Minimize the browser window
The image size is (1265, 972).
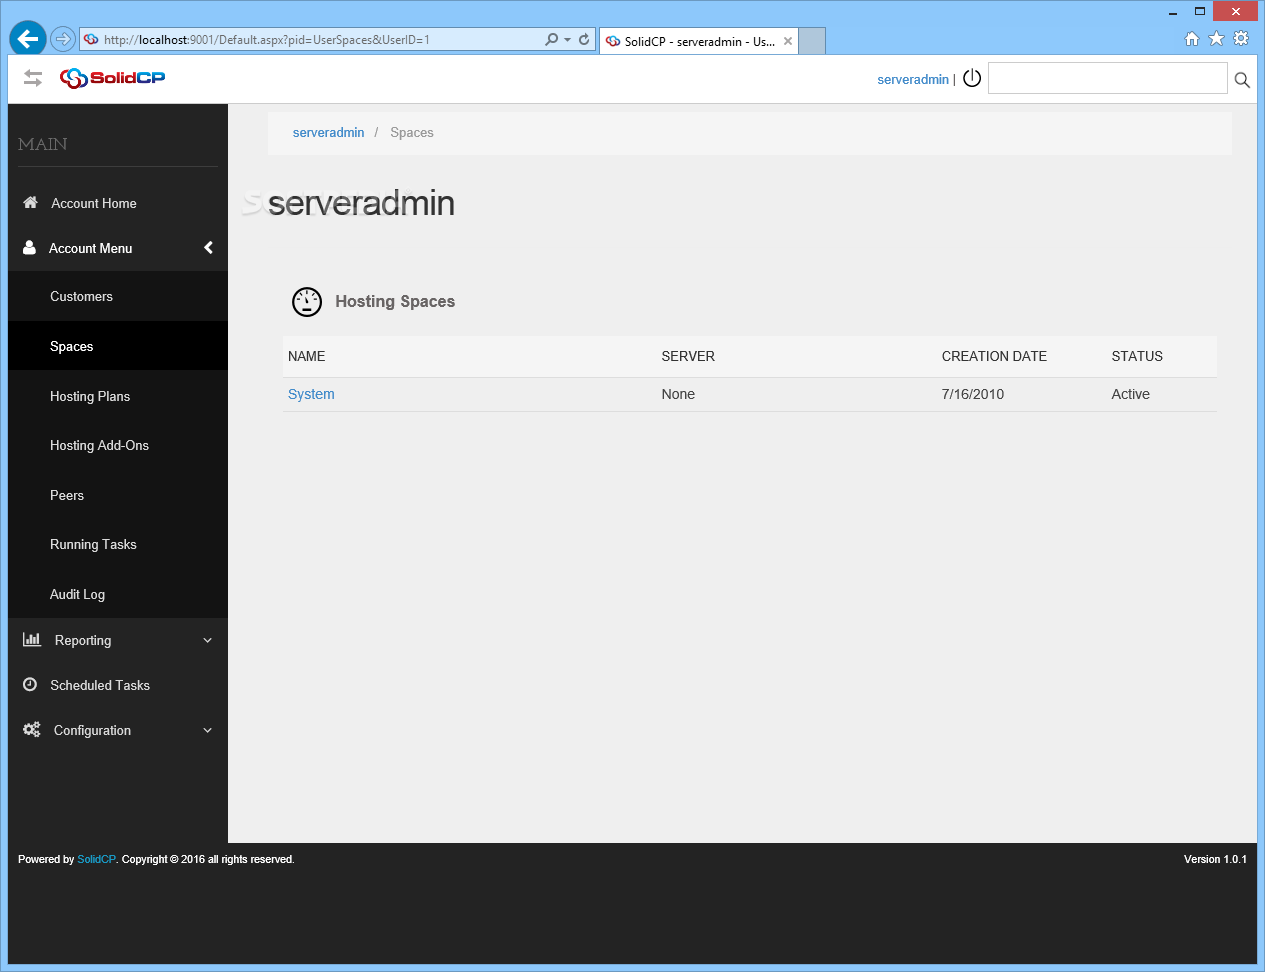click(x=1173, y=12)
